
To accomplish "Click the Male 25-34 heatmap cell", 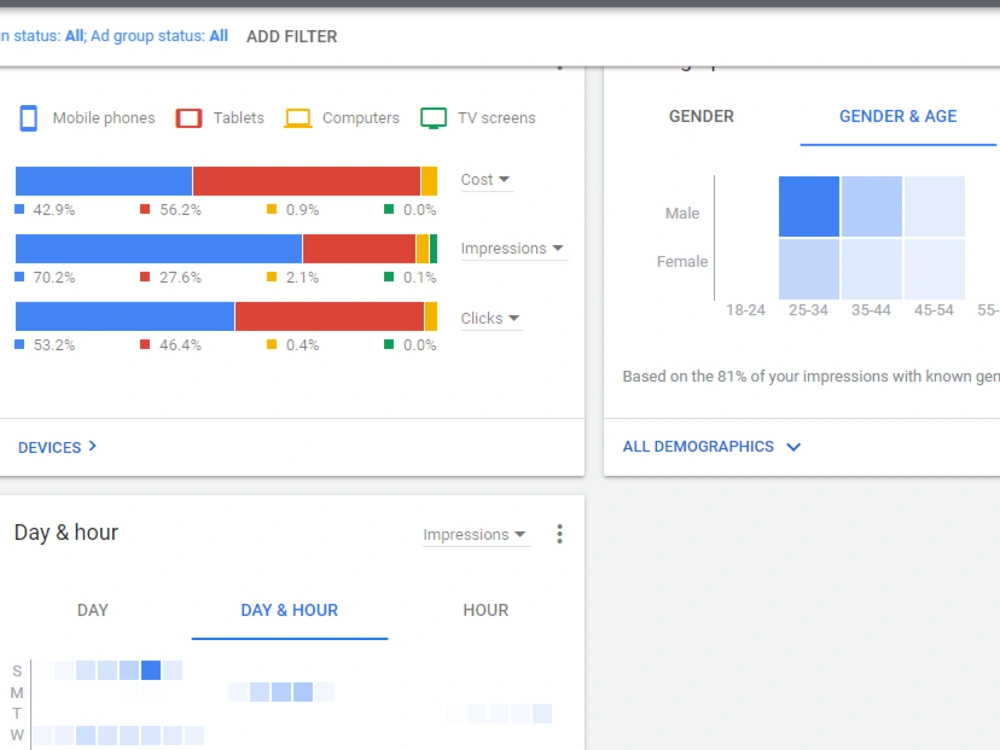I will [x=809, y=207].
